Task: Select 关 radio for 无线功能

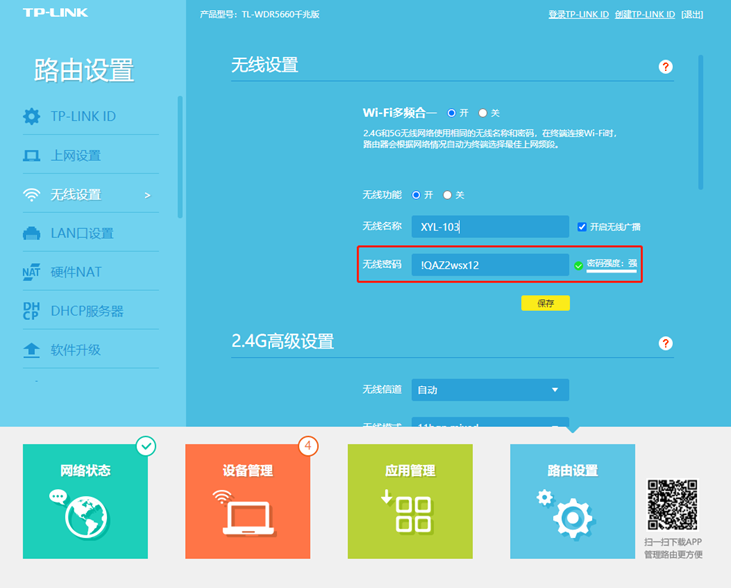Action: click(448, 195)
